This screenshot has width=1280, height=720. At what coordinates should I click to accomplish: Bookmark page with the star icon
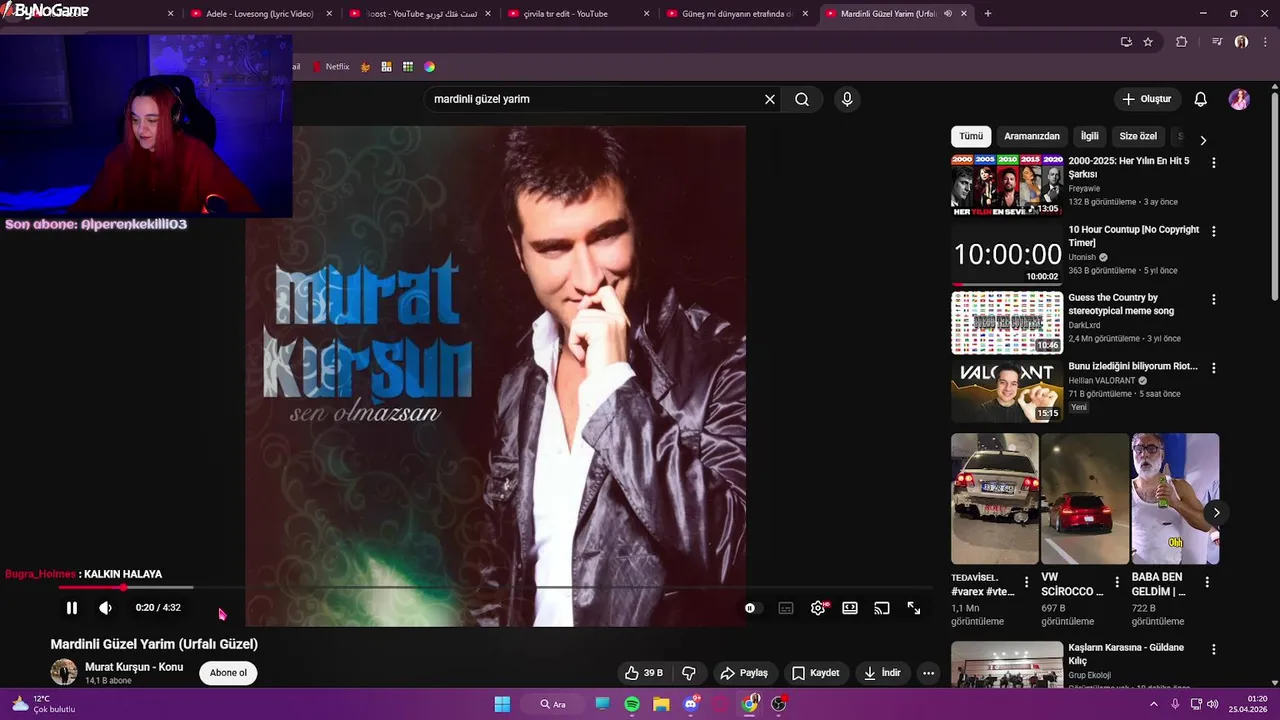1148,42
